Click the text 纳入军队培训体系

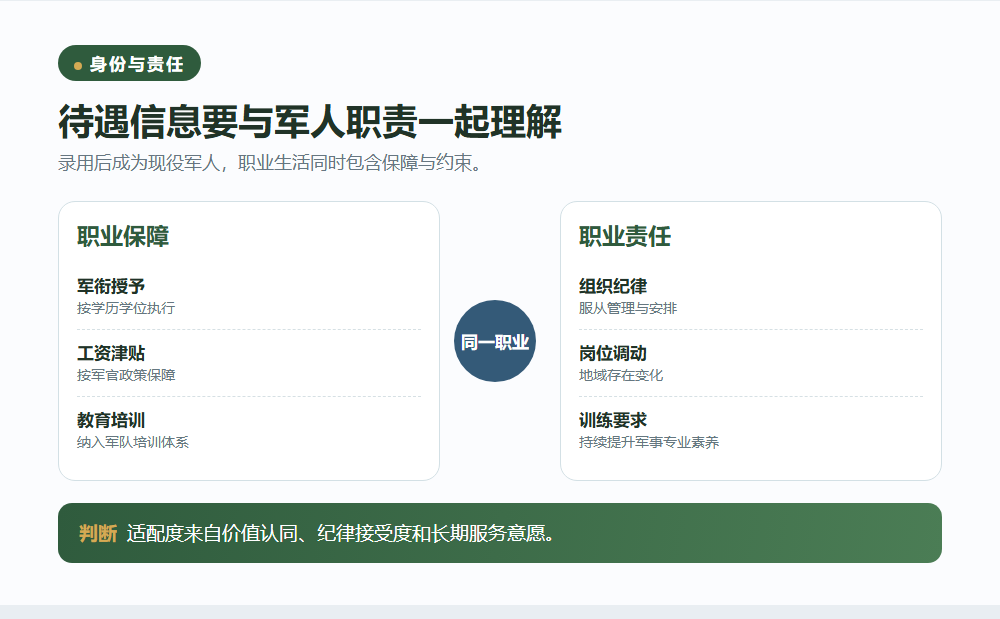click(x=133, y=442)
